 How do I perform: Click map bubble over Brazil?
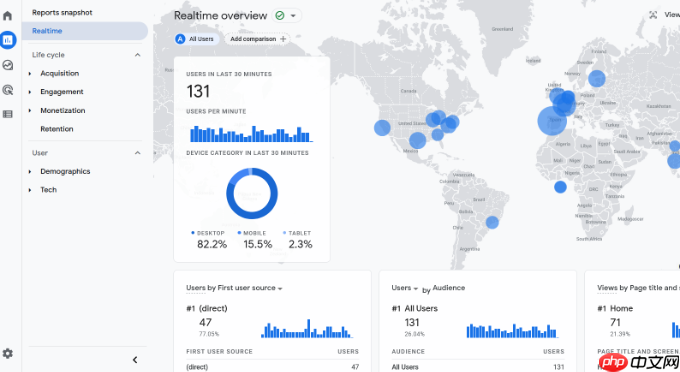[x=492, y=222]
